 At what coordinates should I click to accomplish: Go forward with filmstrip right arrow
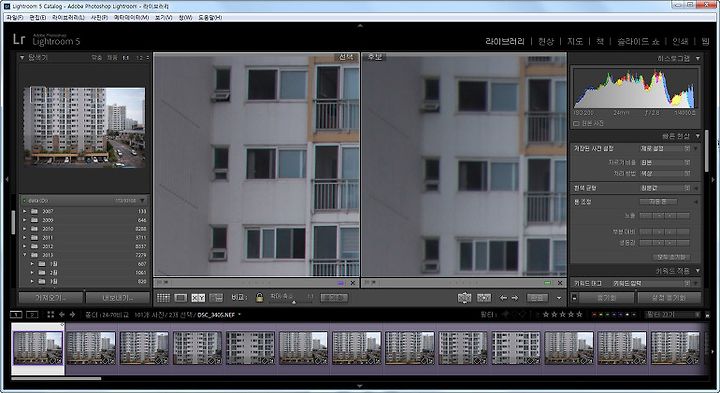click(x=72, y=314)
